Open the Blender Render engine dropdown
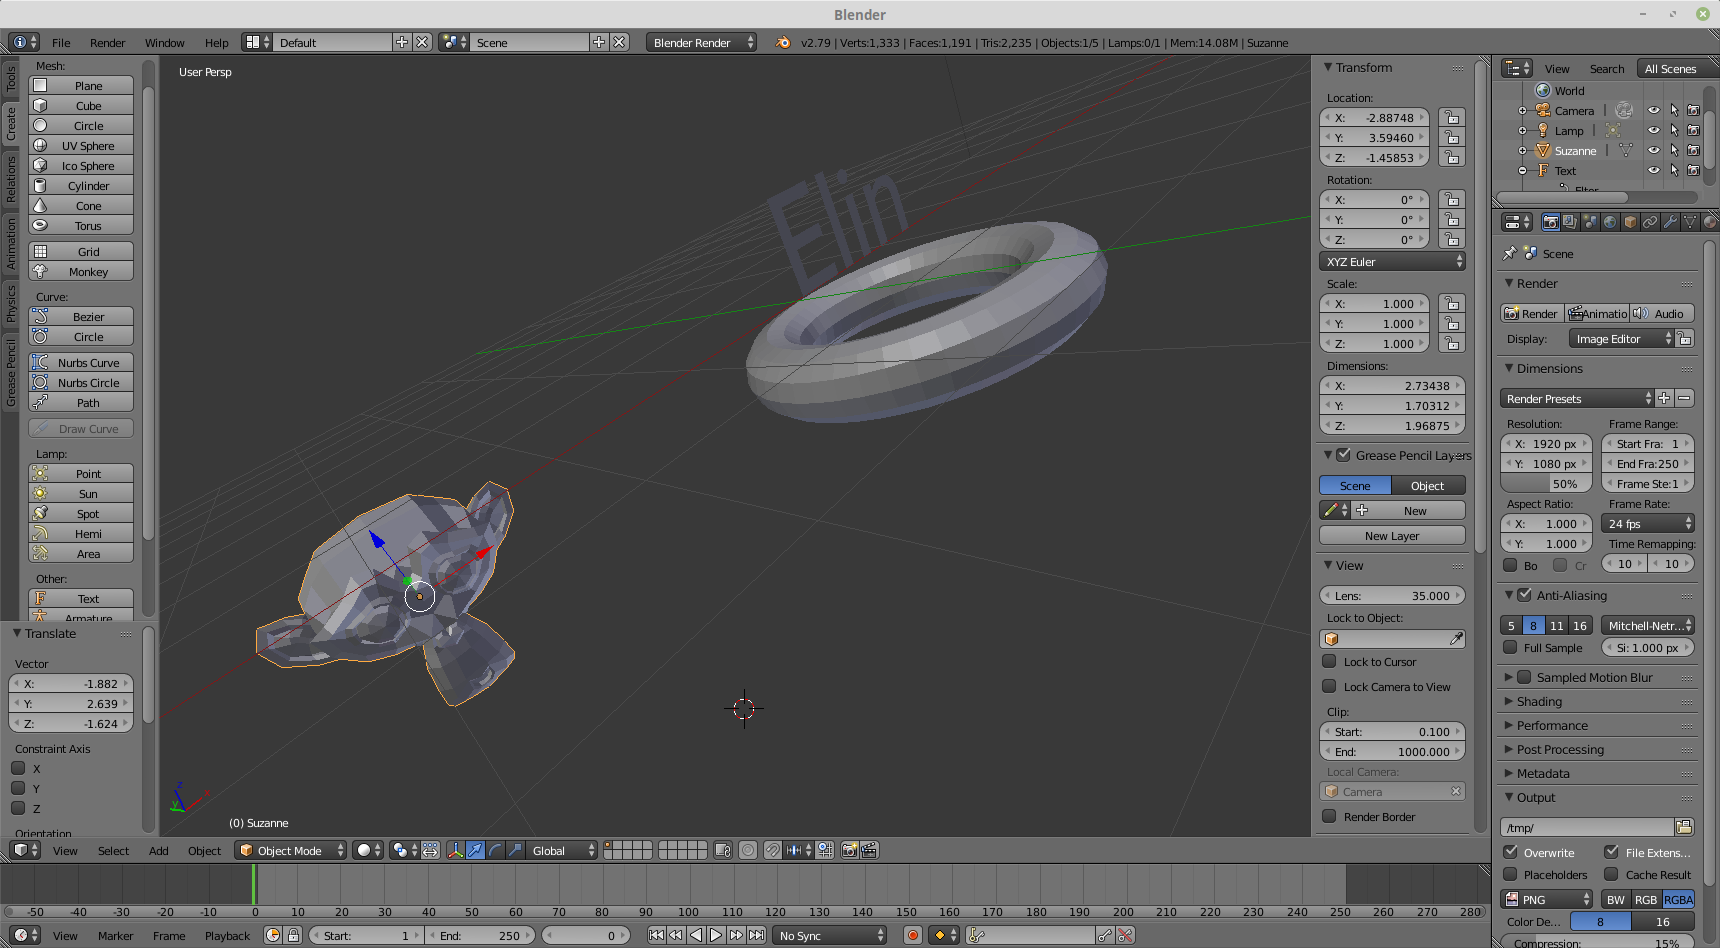The width and height of the screenshot is (1720, 948). coord(701,42)
